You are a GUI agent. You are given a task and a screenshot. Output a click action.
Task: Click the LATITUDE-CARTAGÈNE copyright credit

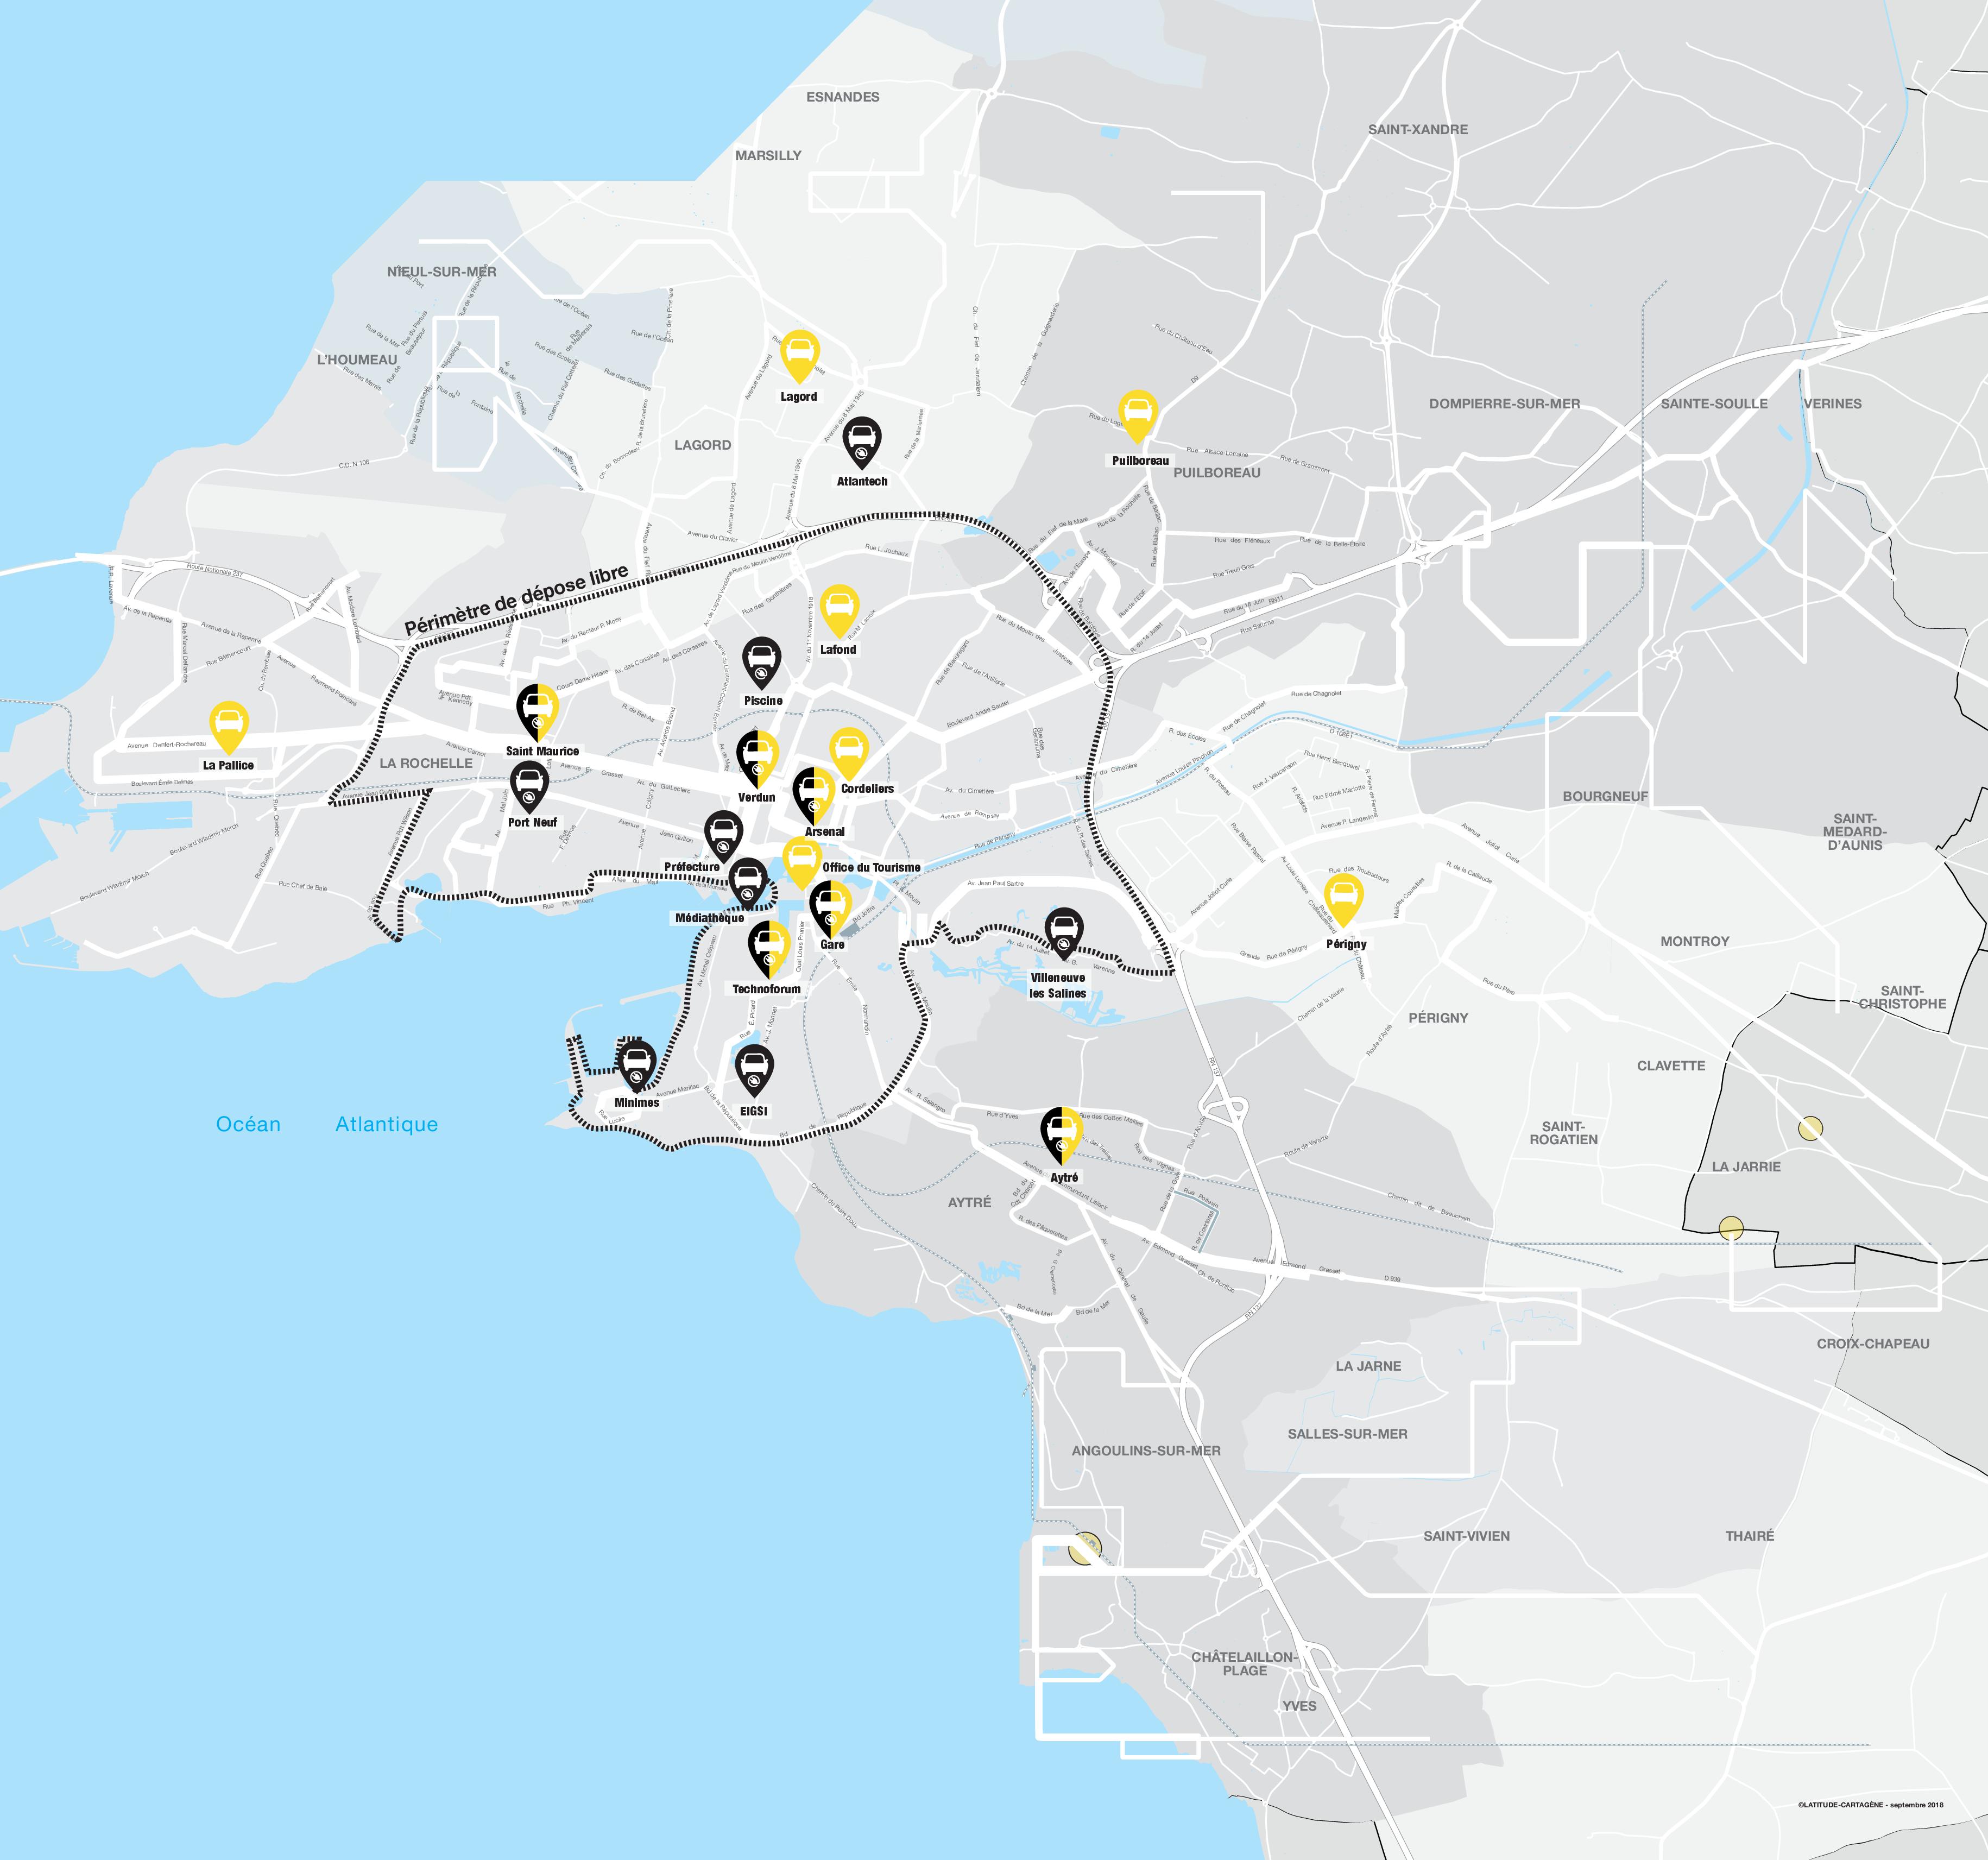[x=1870, y=1805]
